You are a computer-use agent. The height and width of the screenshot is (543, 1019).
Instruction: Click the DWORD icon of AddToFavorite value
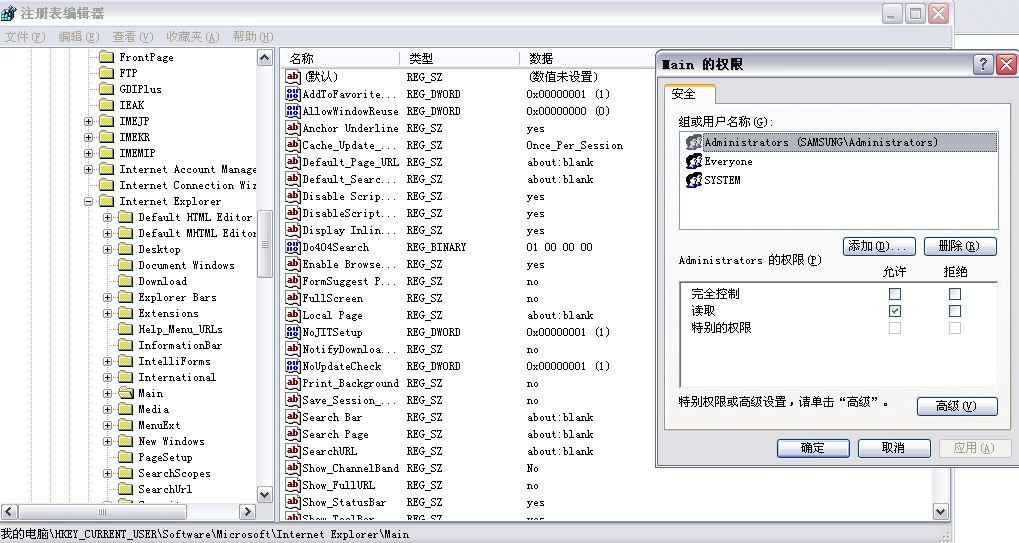293,94
